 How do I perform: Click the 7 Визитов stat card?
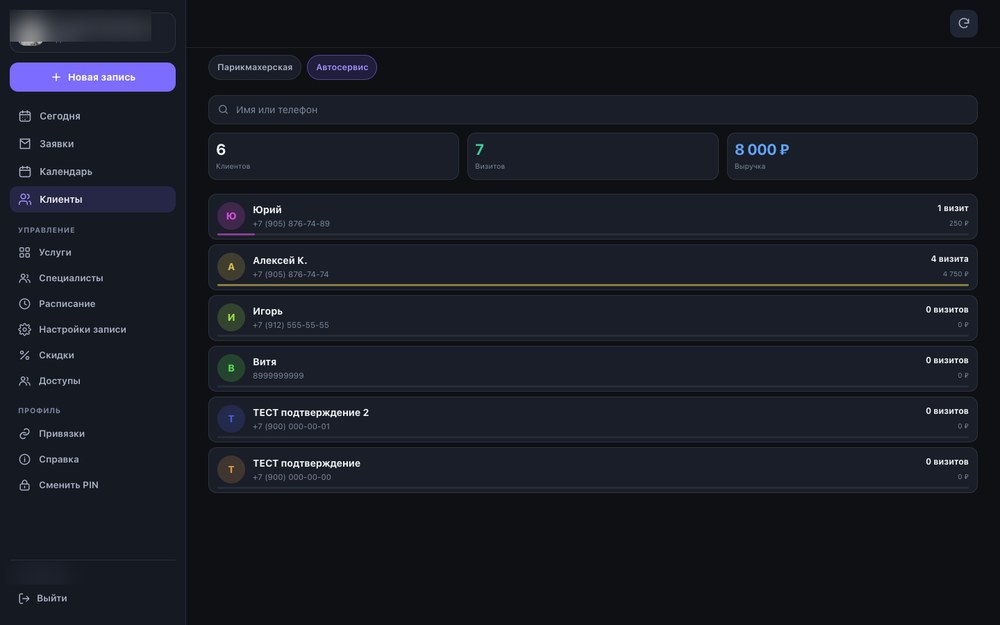click(x=592, y=156)
